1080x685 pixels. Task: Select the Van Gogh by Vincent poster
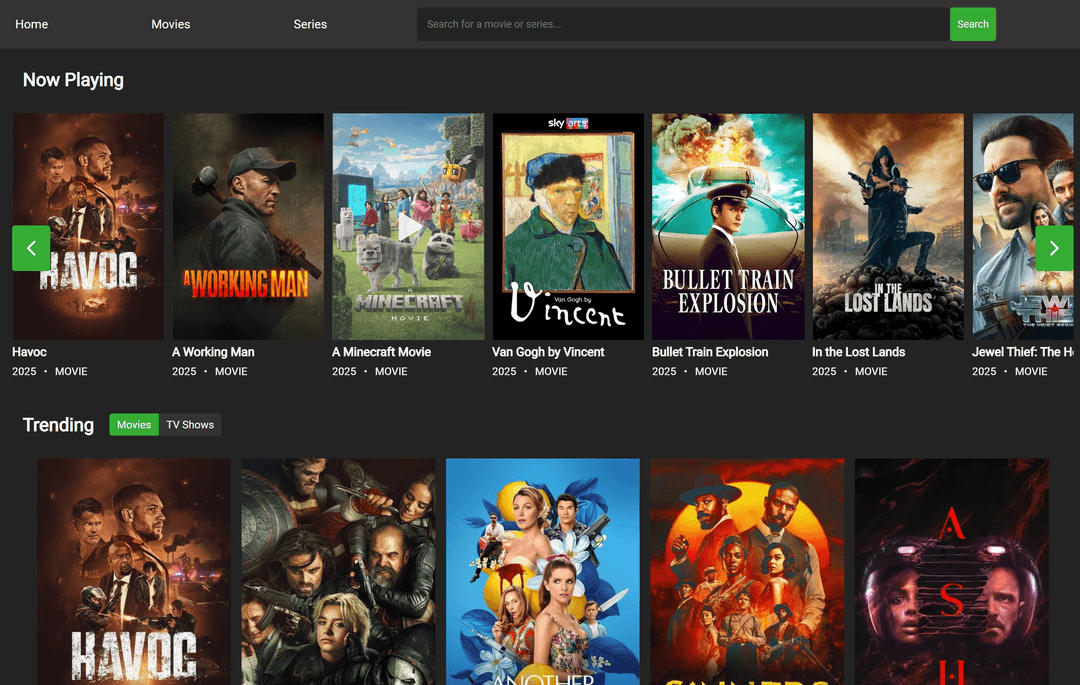click(x=568, y=226)
